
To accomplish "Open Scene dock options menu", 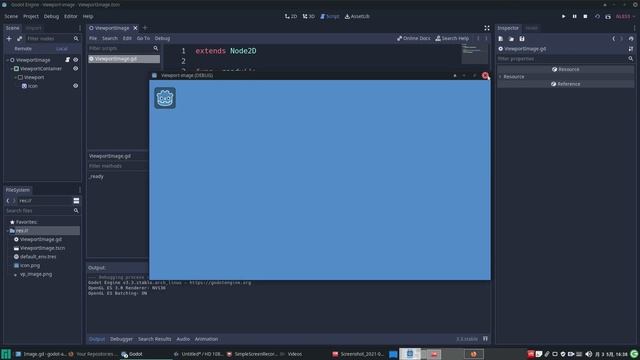I will [x=80, y=28].
